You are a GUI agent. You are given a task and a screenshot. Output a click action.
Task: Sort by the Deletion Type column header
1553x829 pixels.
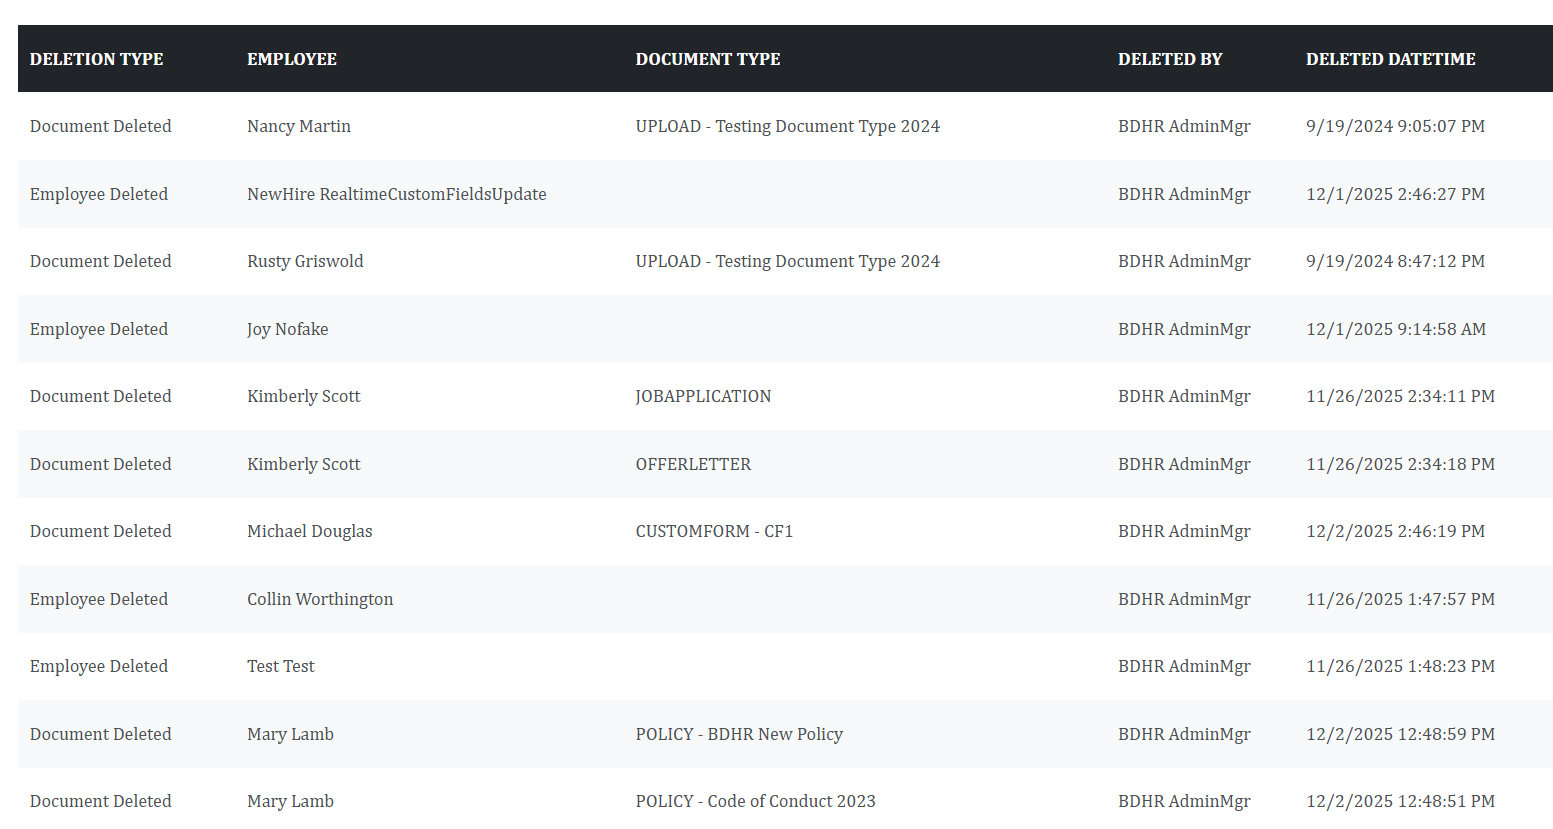pyautogui.click(x=96, y=59)
